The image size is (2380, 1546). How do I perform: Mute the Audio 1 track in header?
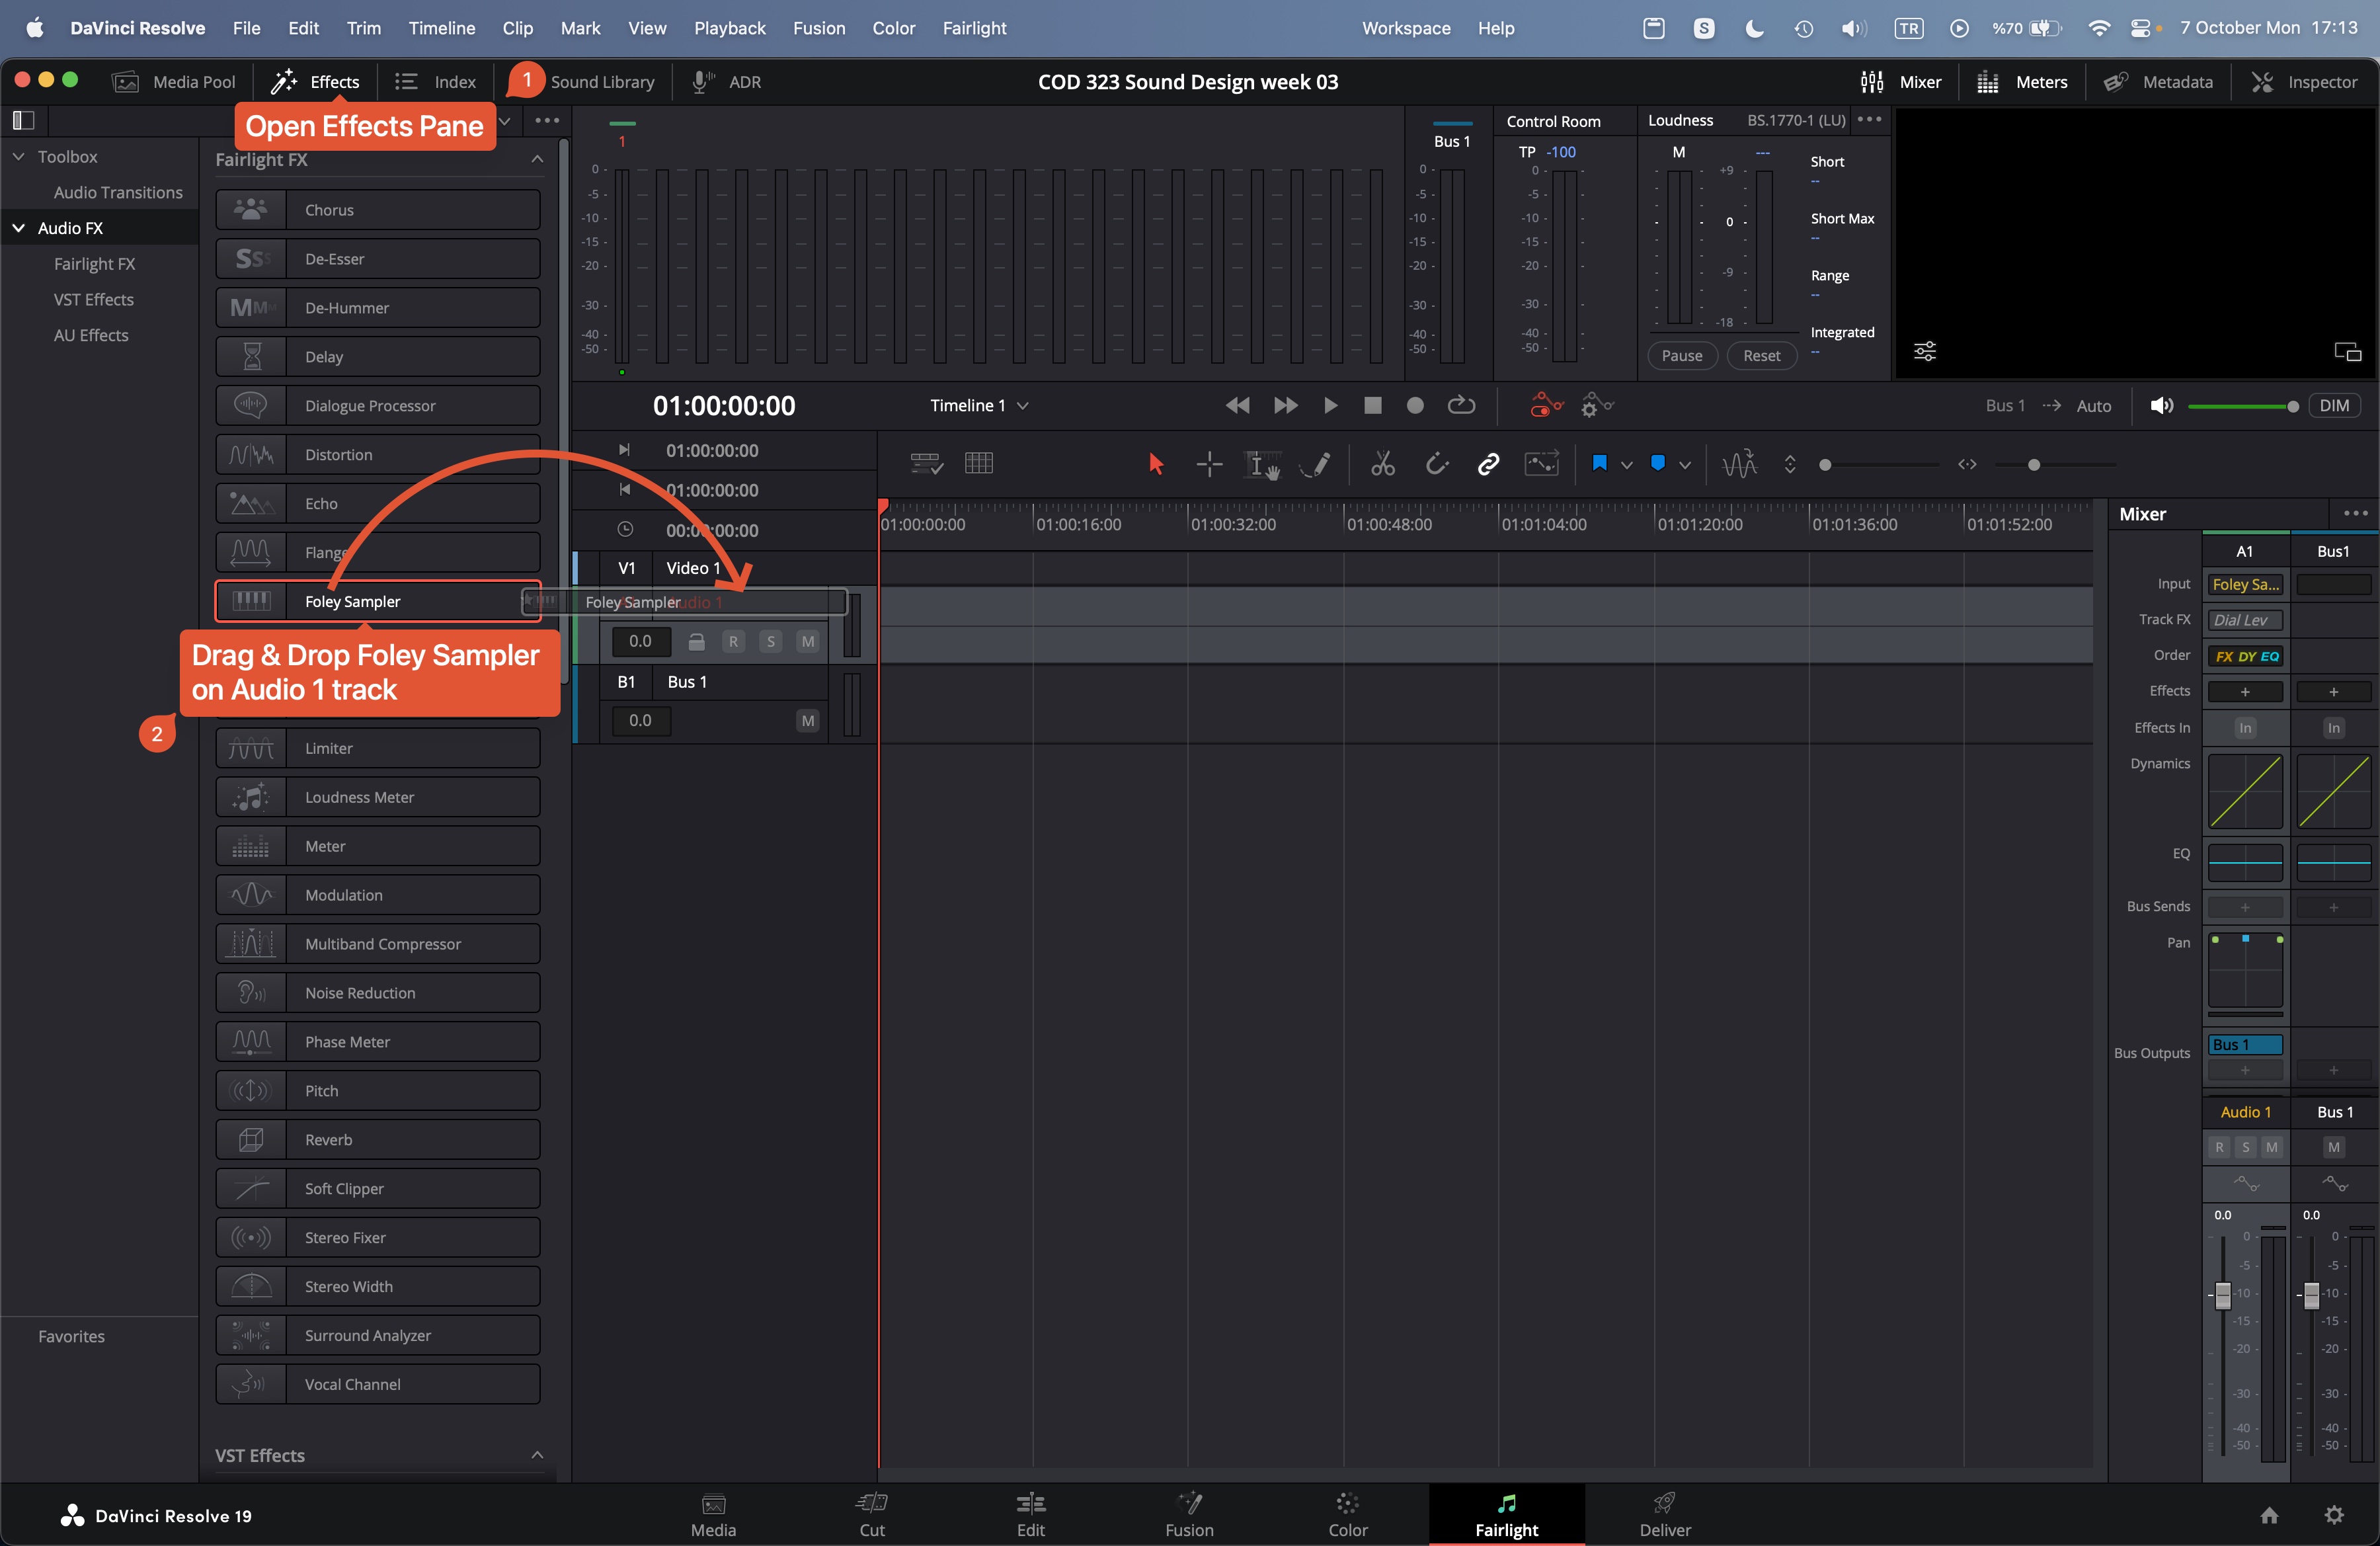pos(807,641)
